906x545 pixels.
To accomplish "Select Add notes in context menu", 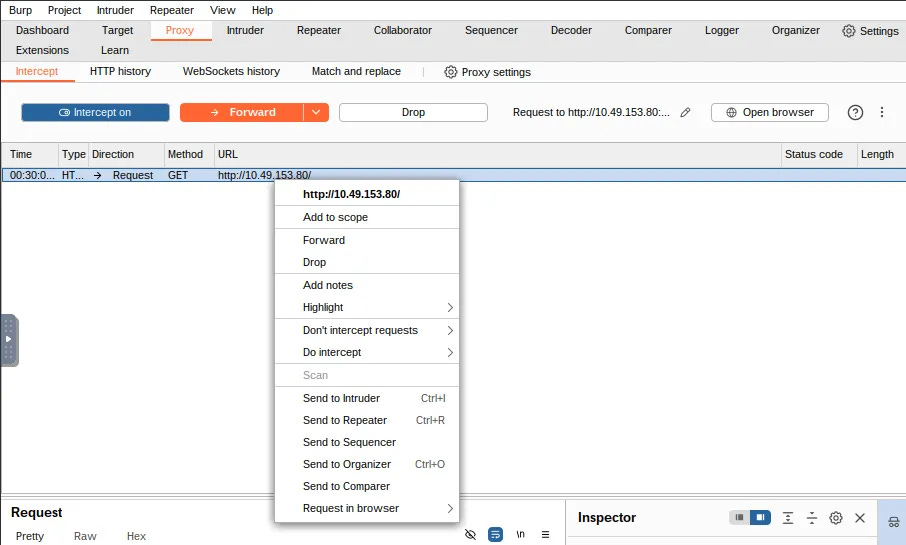I will [367, 286].
